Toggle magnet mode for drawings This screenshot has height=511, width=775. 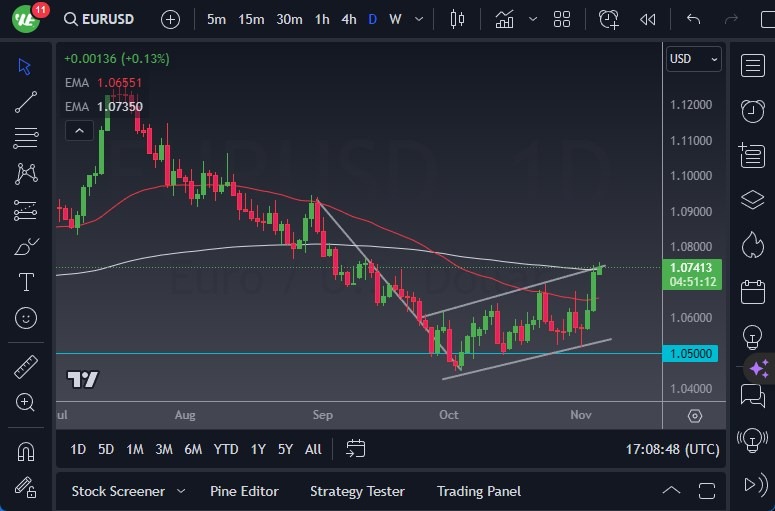point(27,451)
